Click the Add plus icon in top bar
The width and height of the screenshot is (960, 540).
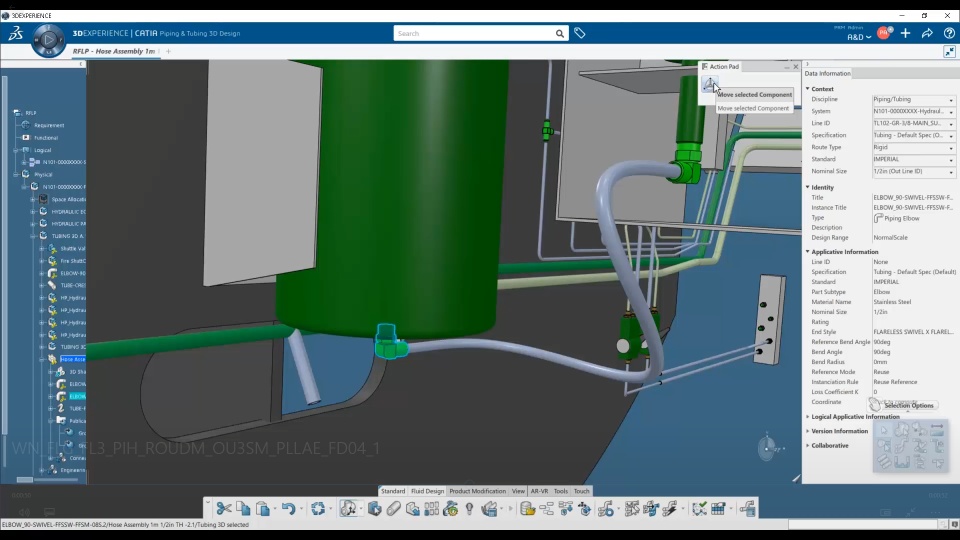pyautogui.click(x=906, y=33)
